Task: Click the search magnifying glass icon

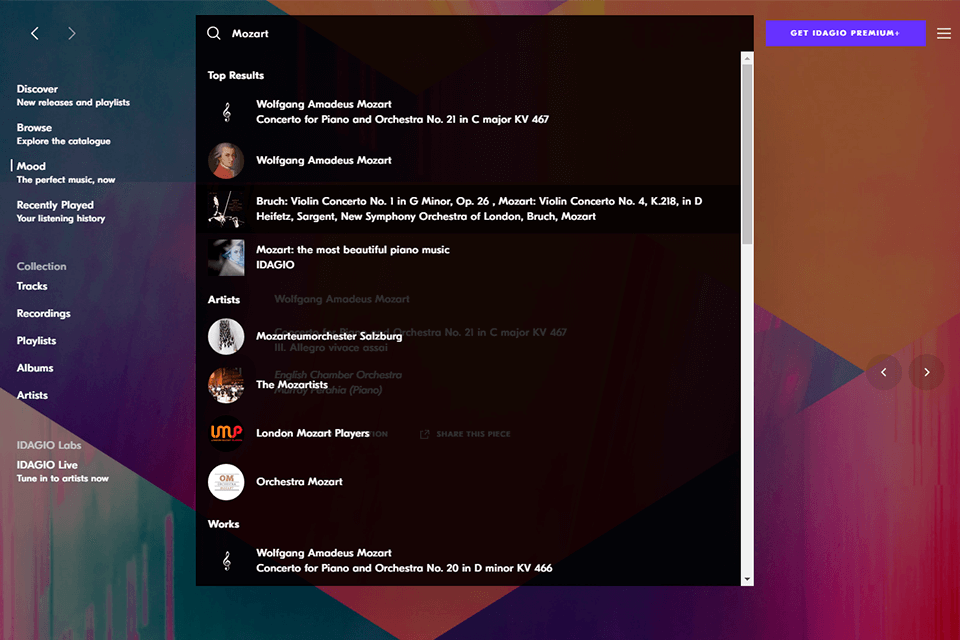Action: [x=213, y=33]
